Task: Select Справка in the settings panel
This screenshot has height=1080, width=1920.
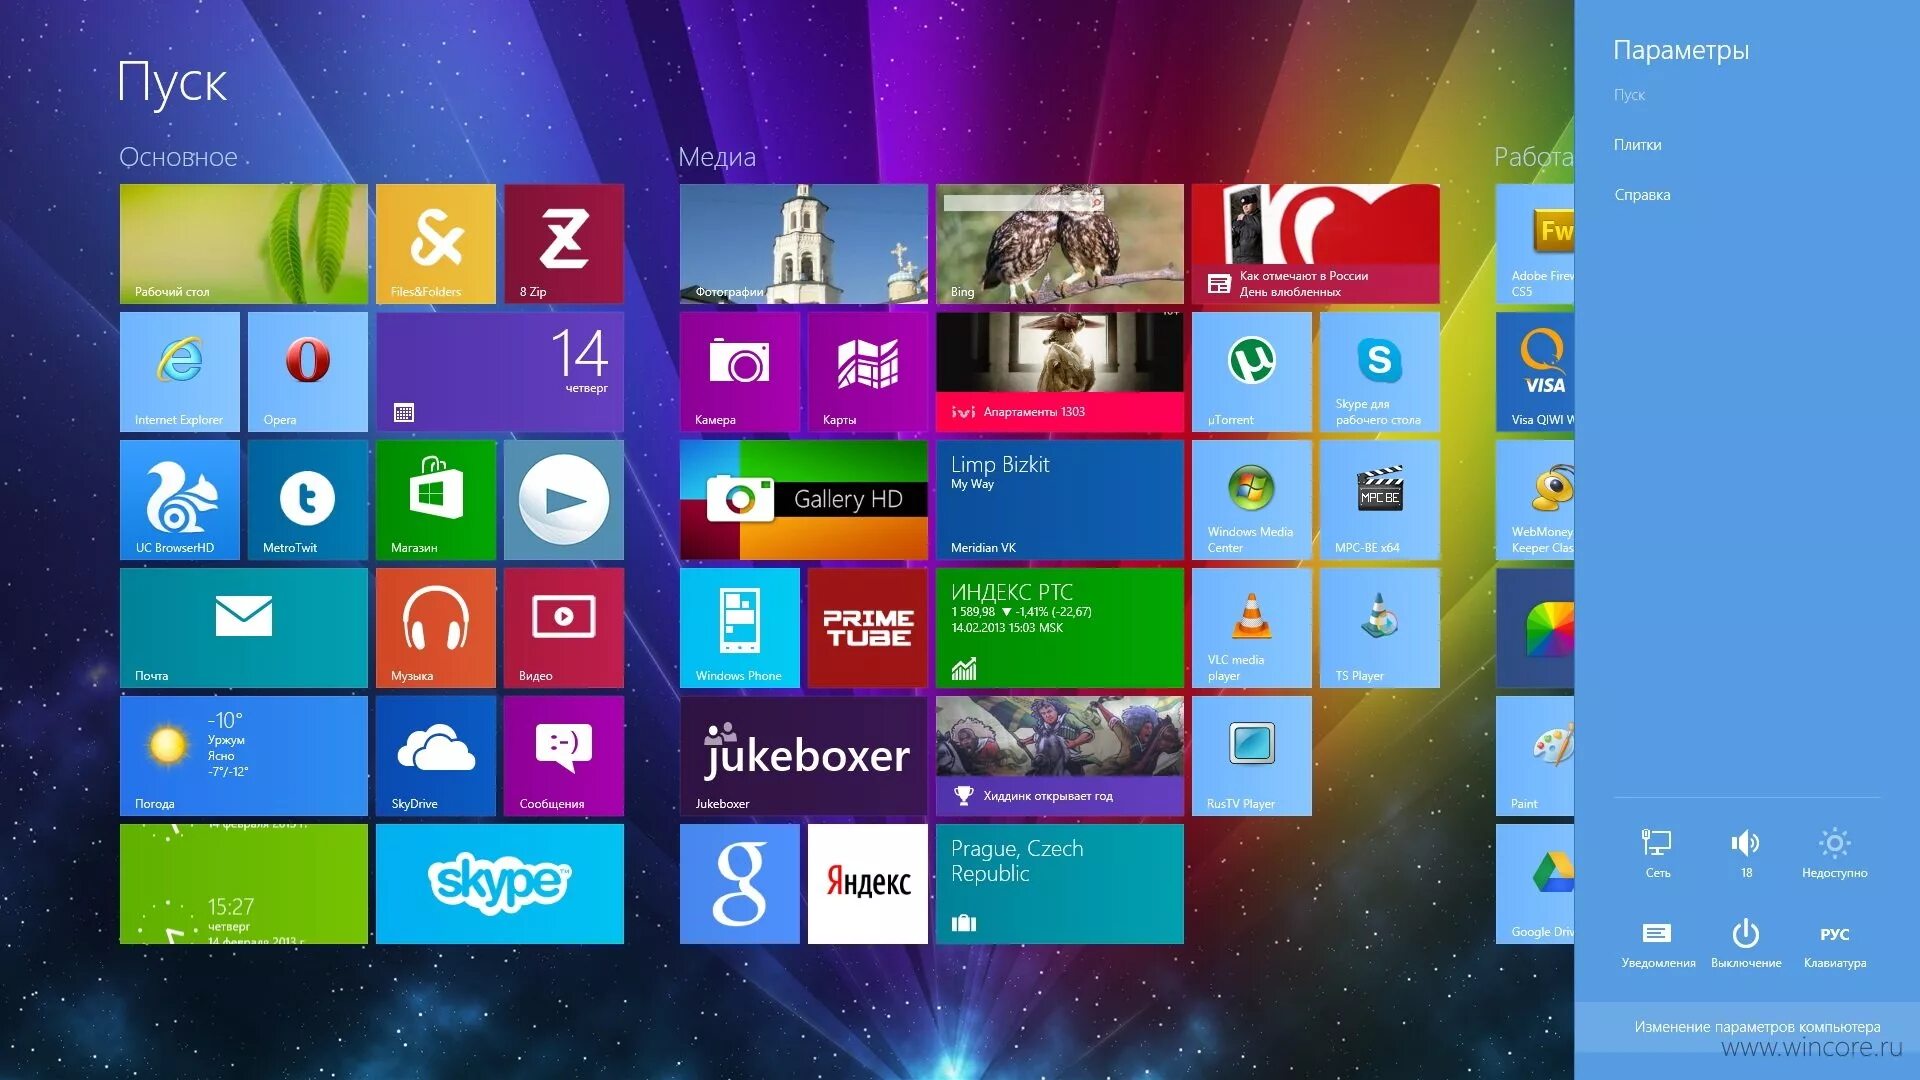Action: tap(1642, 195)
